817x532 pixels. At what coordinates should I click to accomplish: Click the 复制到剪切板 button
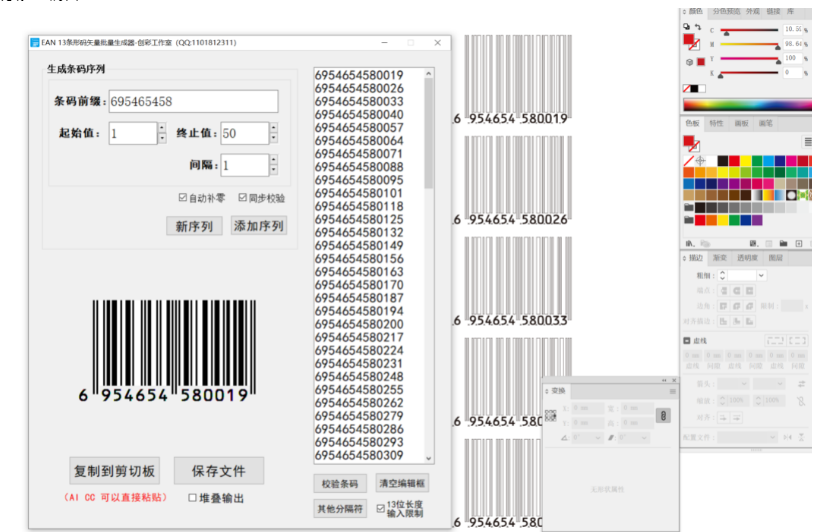pyautogui.click(x=115, y=471)
